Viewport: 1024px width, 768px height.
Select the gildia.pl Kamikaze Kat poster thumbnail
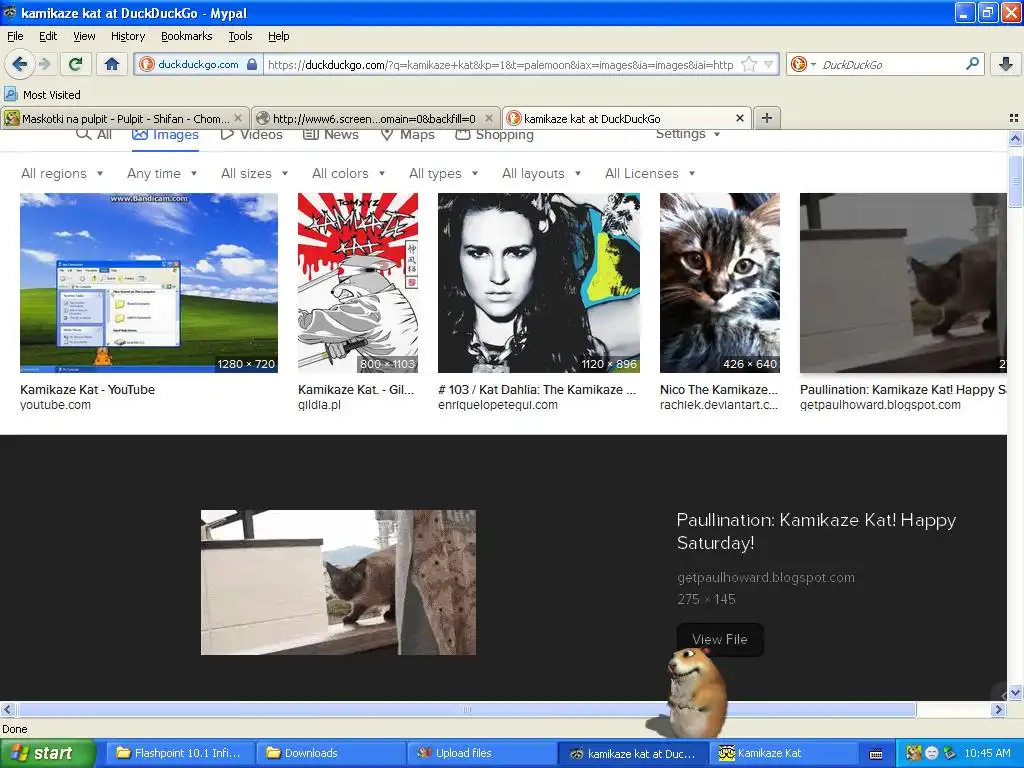point(358,283)
